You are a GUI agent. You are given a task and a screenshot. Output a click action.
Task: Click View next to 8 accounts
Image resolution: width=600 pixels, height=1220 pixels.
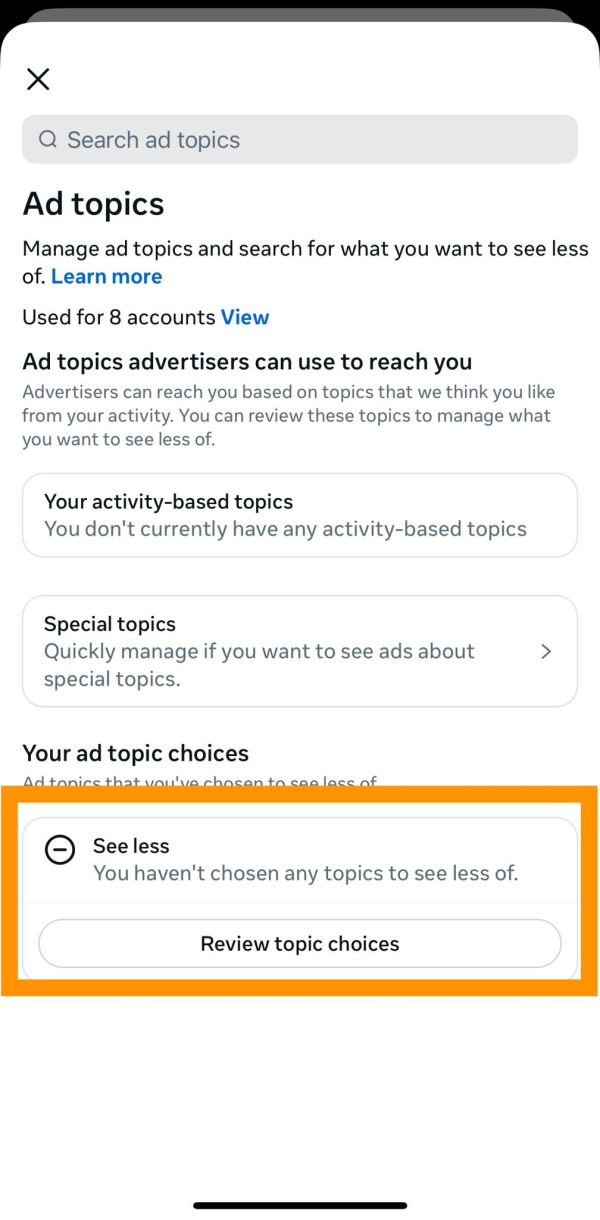pos(245,318)
